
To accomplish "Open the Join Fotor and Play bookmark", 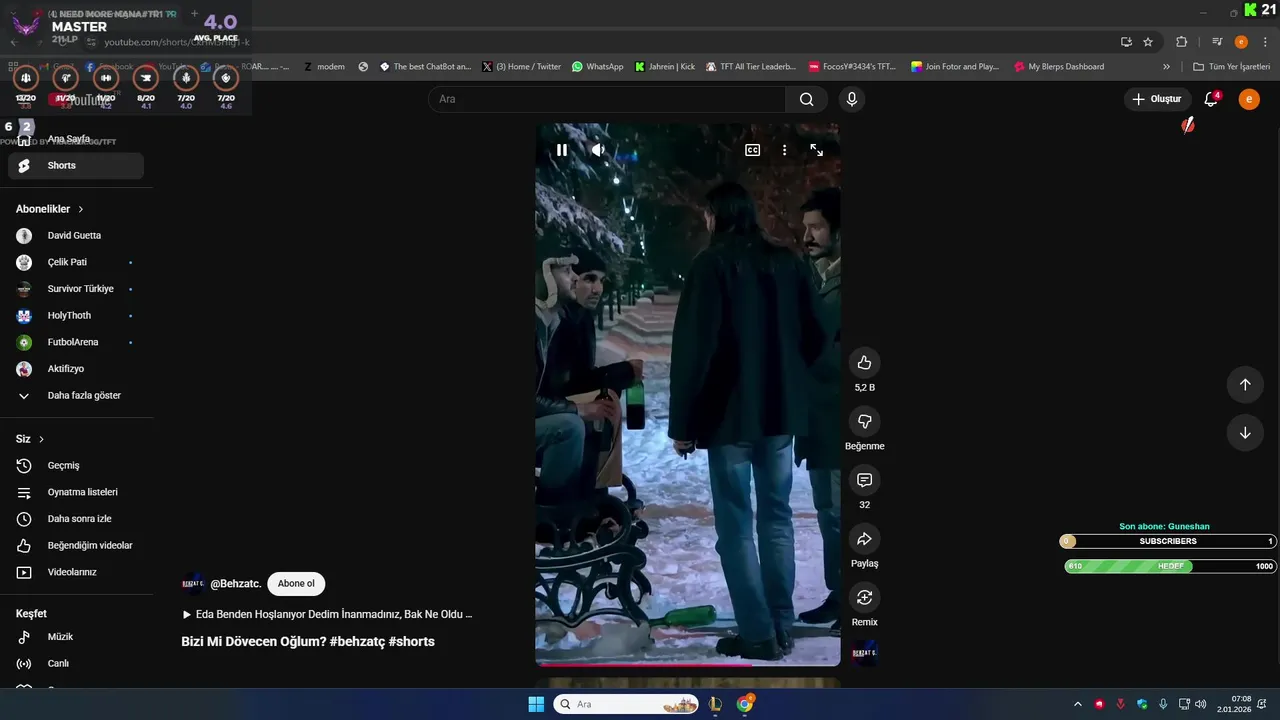I will [955, 67].
